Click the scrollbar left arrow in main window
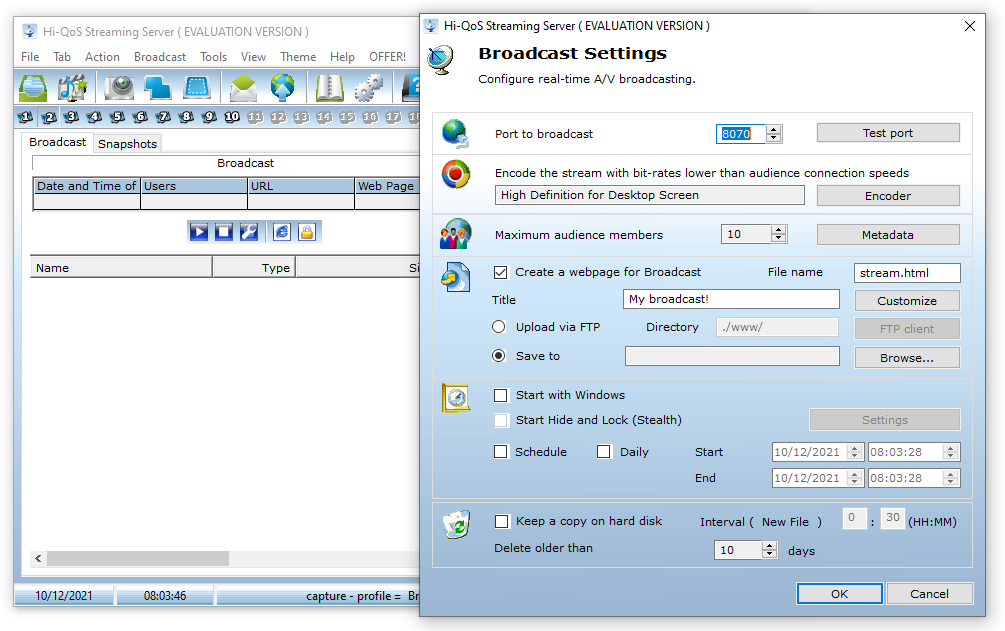This screenshot has height=631, width=1005. pyautogui.click(x=38, y=559)
